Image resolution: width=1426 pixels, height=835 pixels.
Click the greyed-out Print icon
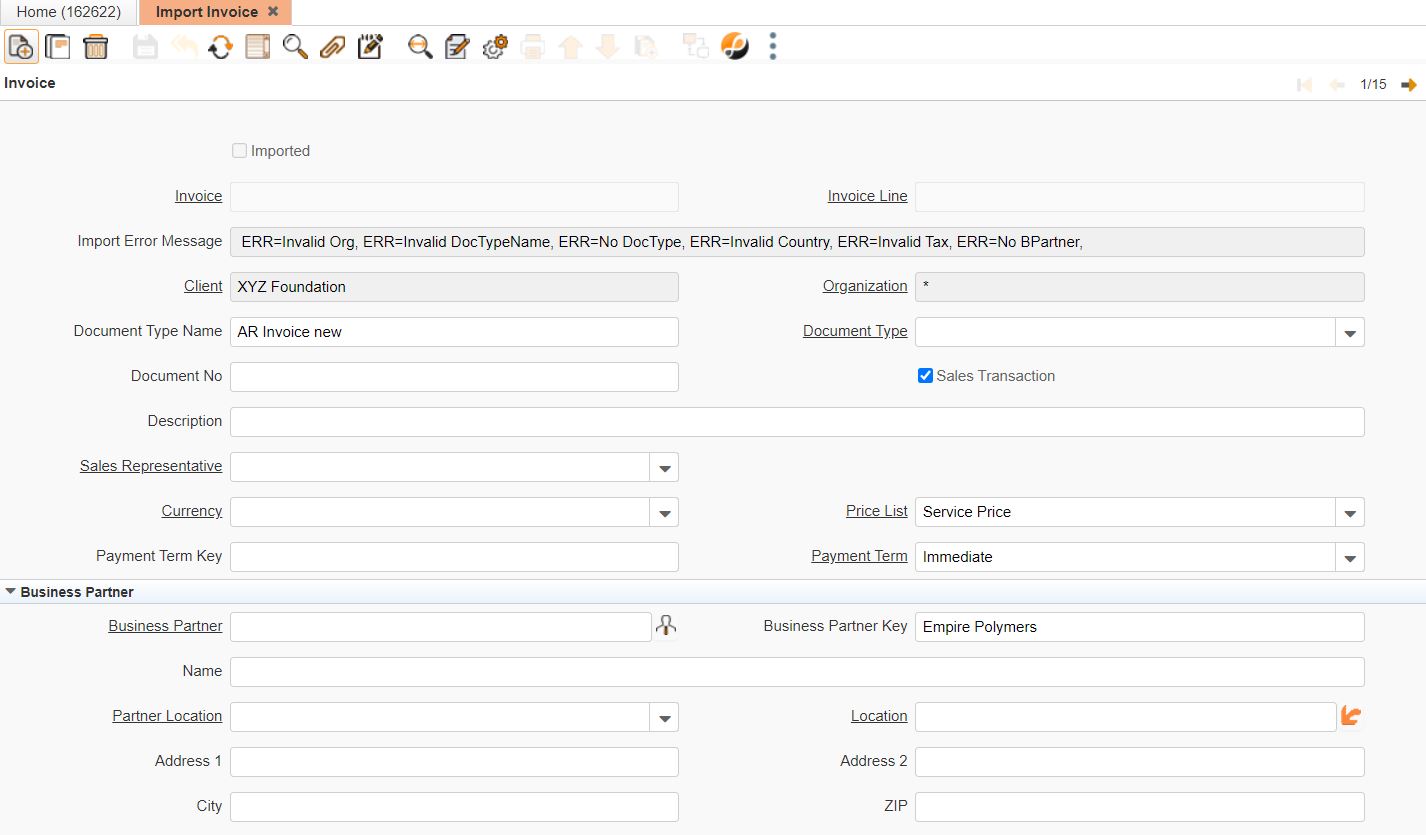[x=532, y=46]
